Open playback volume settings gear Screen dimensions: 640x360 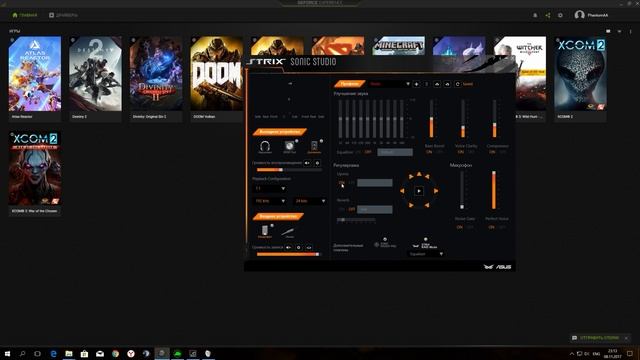[x=317, y=163]
